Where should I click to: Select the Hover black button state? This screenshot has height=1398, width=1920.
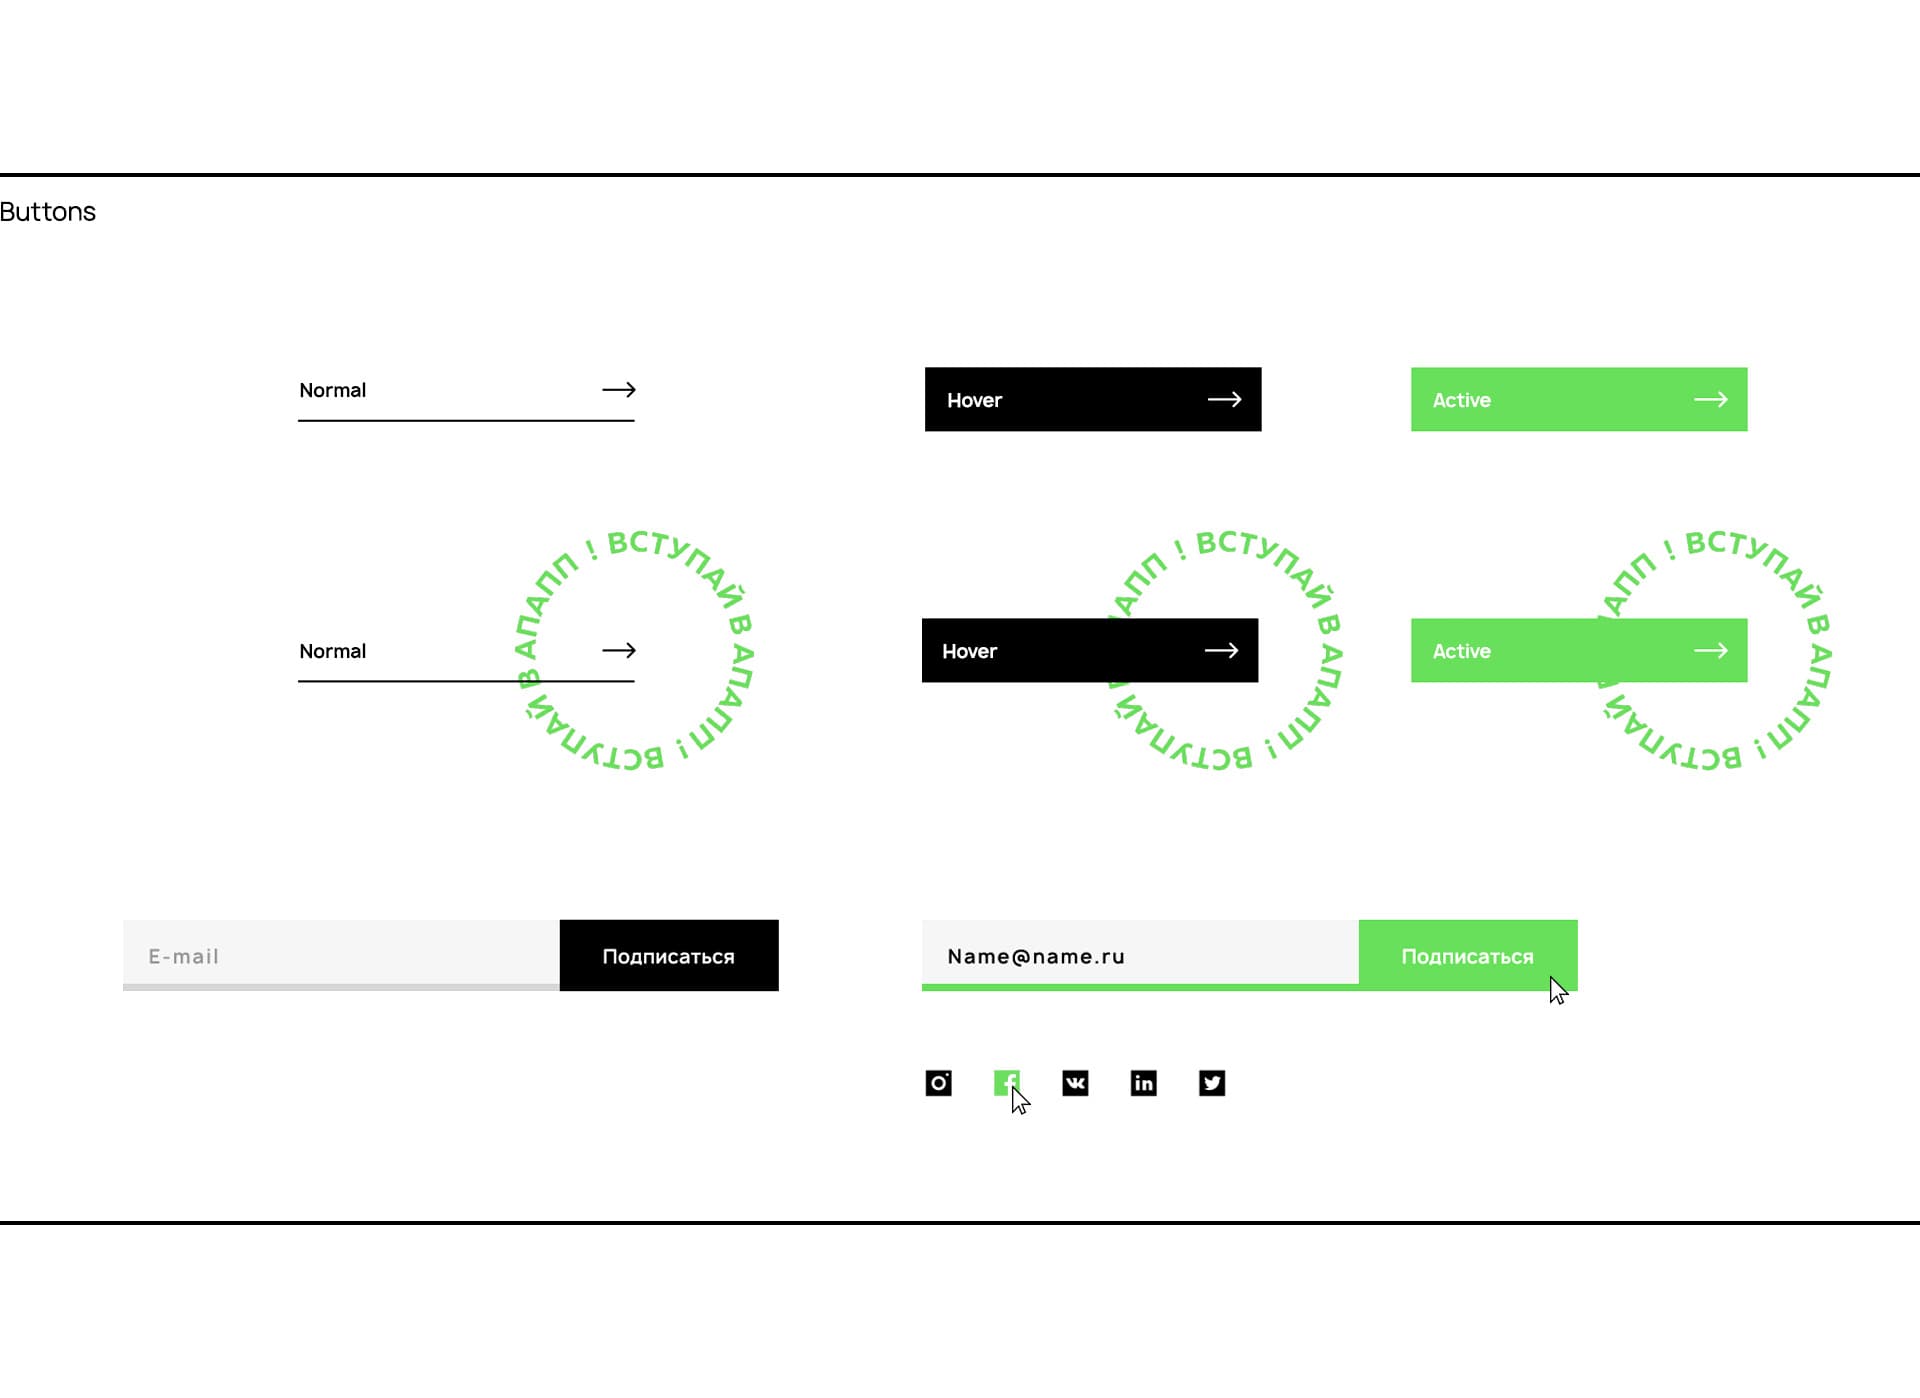click(x=1091, y=399)
